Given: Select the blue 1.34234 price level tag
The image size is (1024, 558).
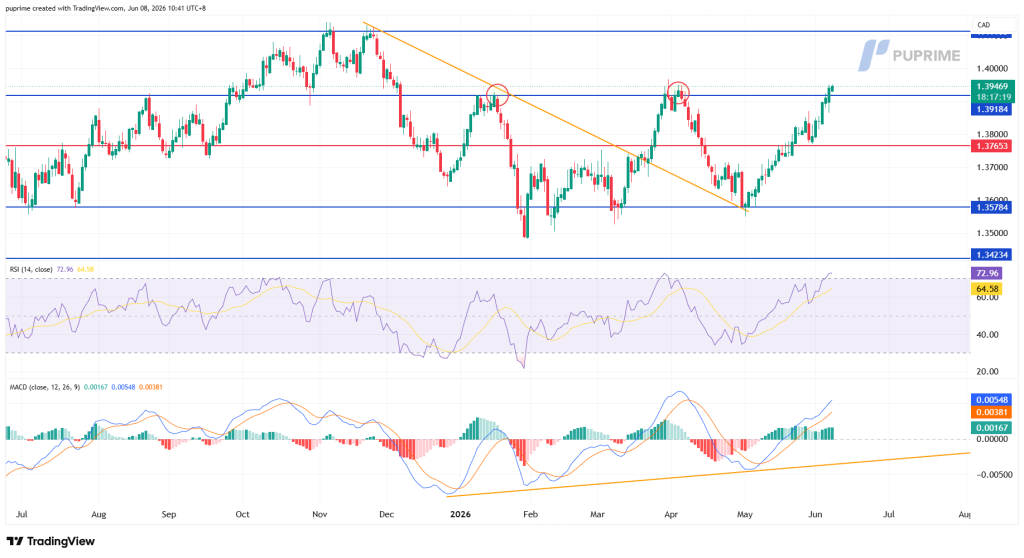Looking at the screenshot, I should coord(992,255).
